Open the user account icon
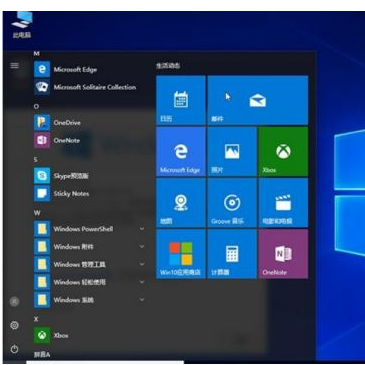 (x=14, y=302)
